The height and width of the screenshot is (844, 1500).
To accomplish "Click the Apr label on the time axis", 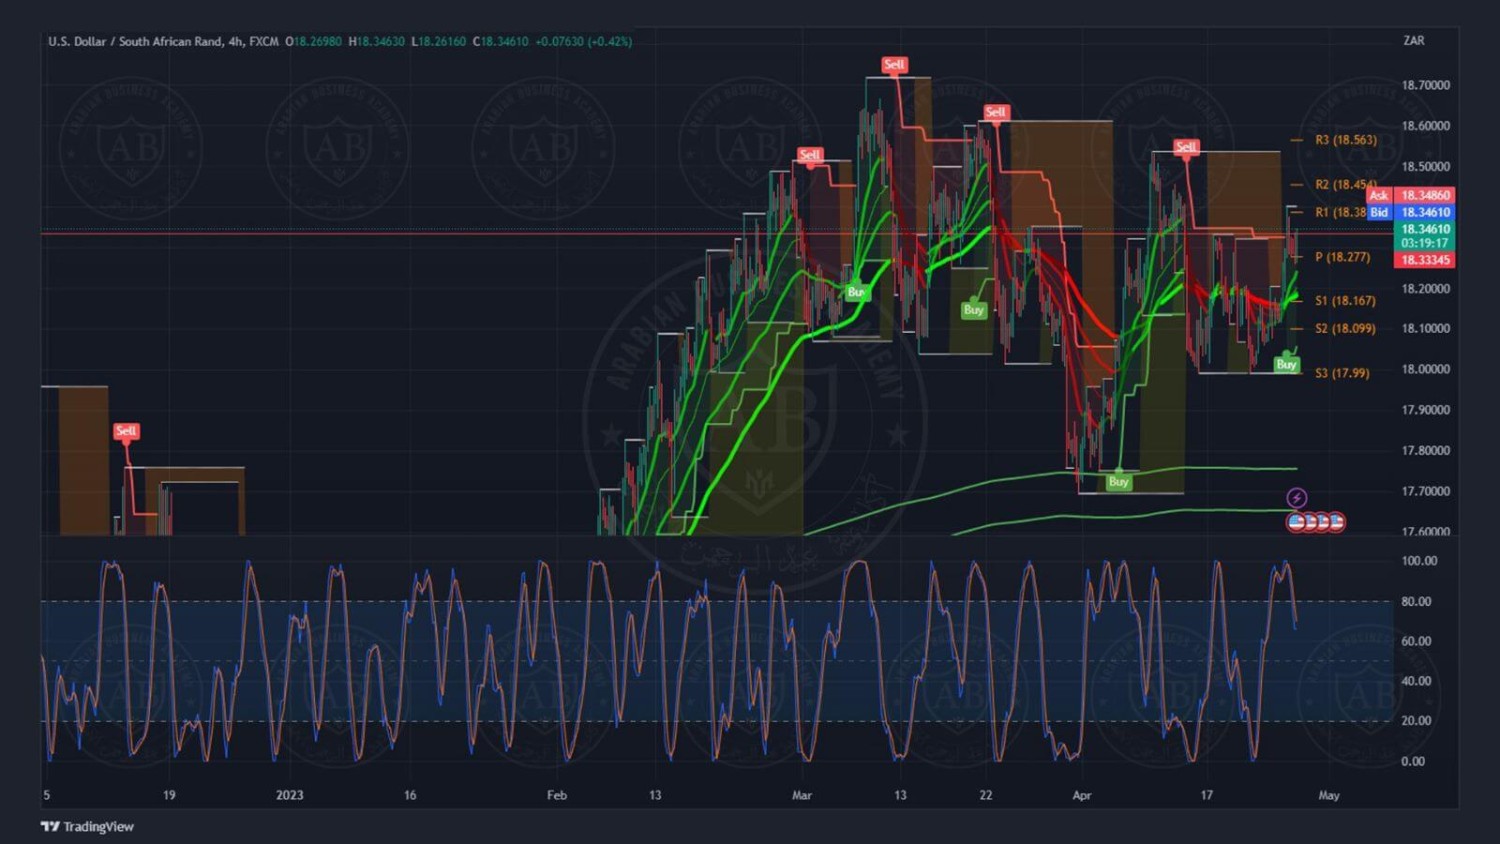I will pos(1082,795).
